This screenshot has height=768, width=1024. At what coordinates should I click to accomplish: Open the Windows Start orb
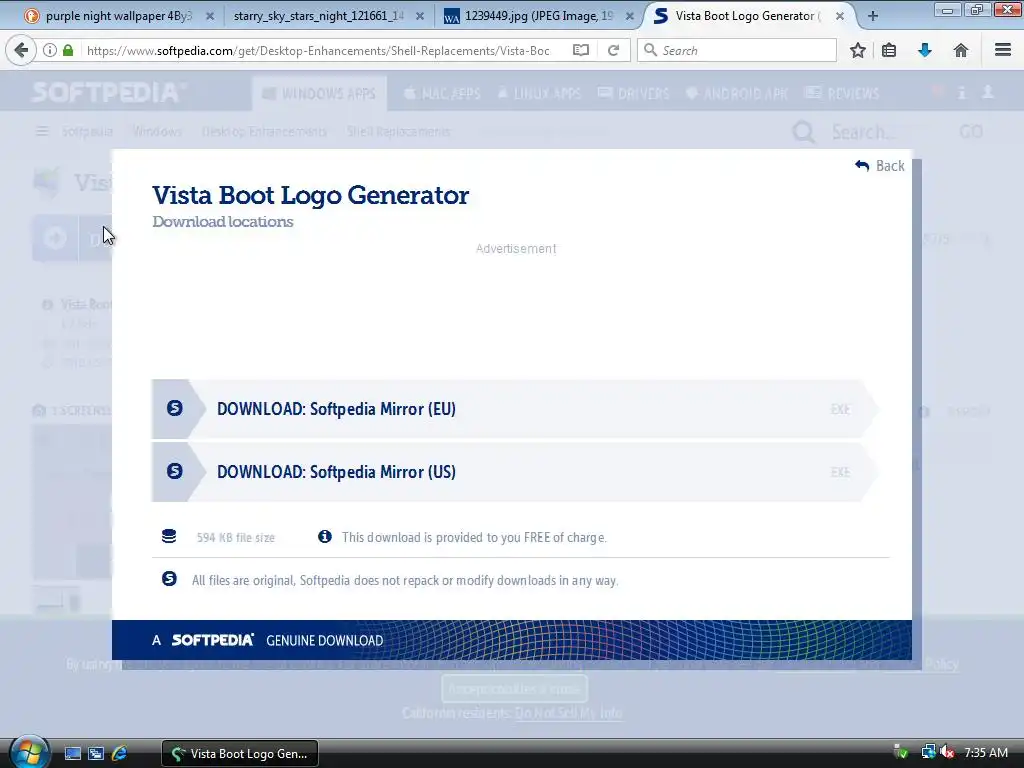[28, 752]
